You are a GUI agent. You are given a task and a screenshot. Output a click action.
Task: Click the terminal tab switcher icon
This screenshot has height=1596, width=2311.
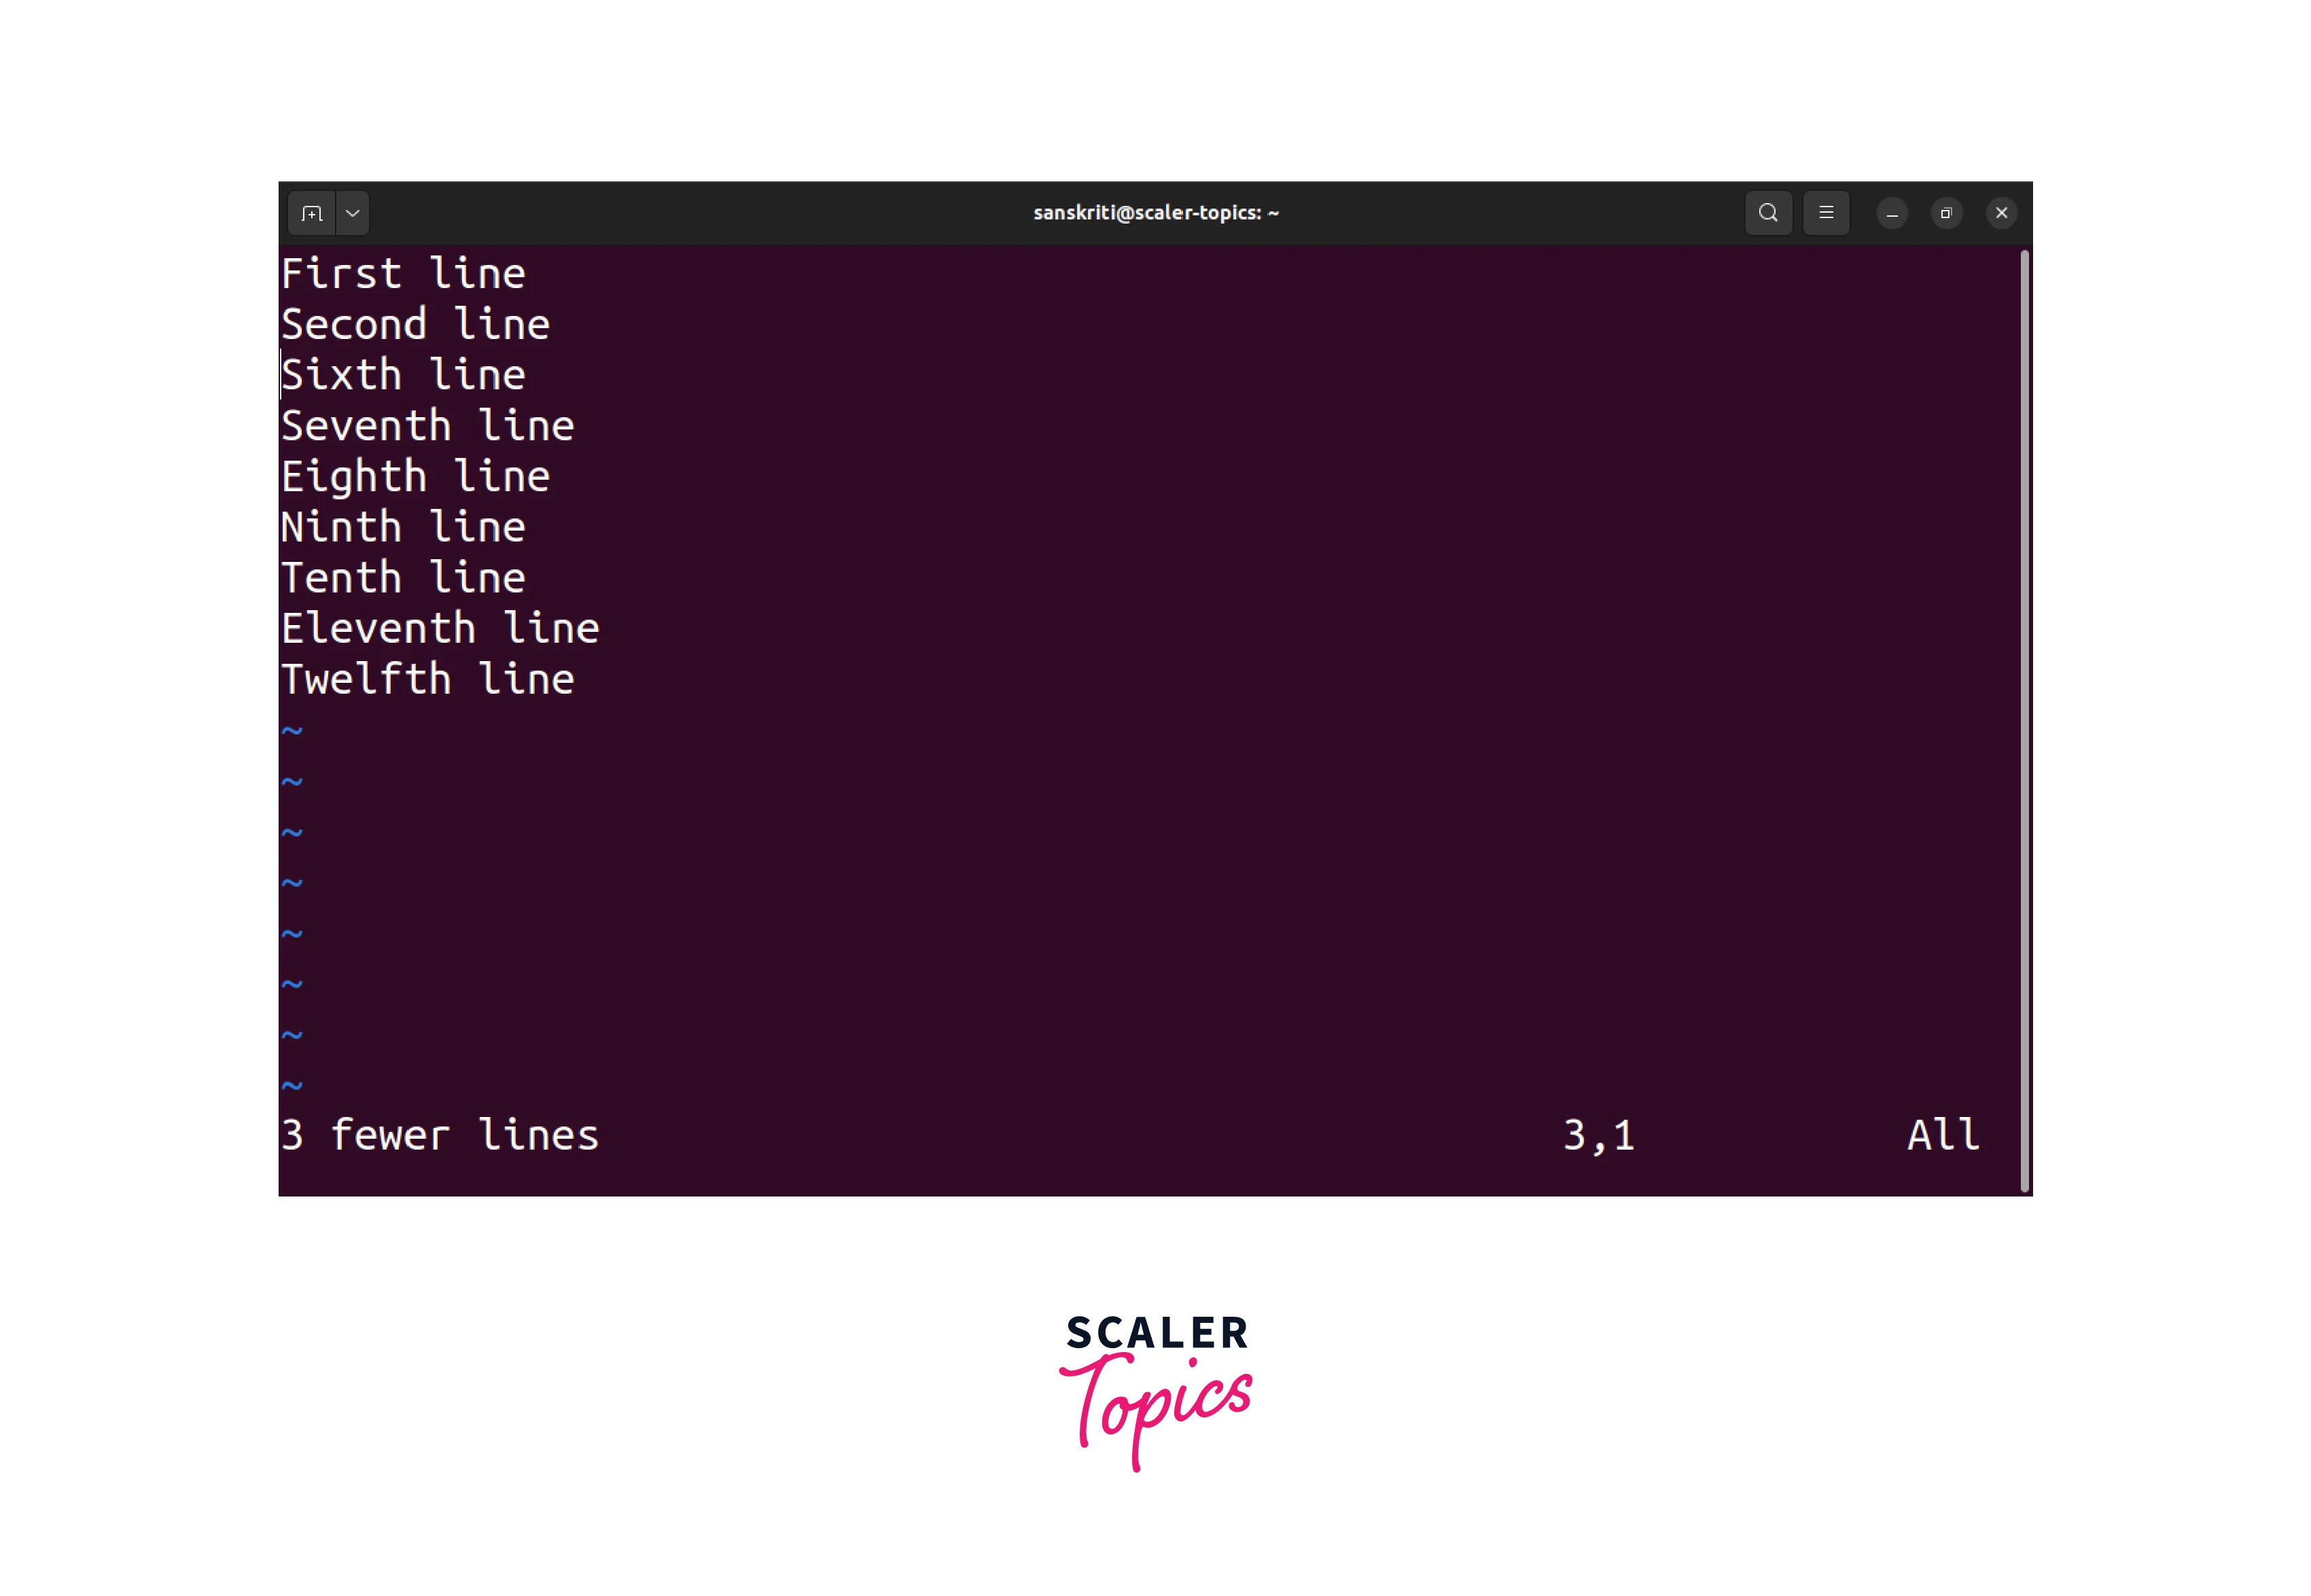pos(351,213)
